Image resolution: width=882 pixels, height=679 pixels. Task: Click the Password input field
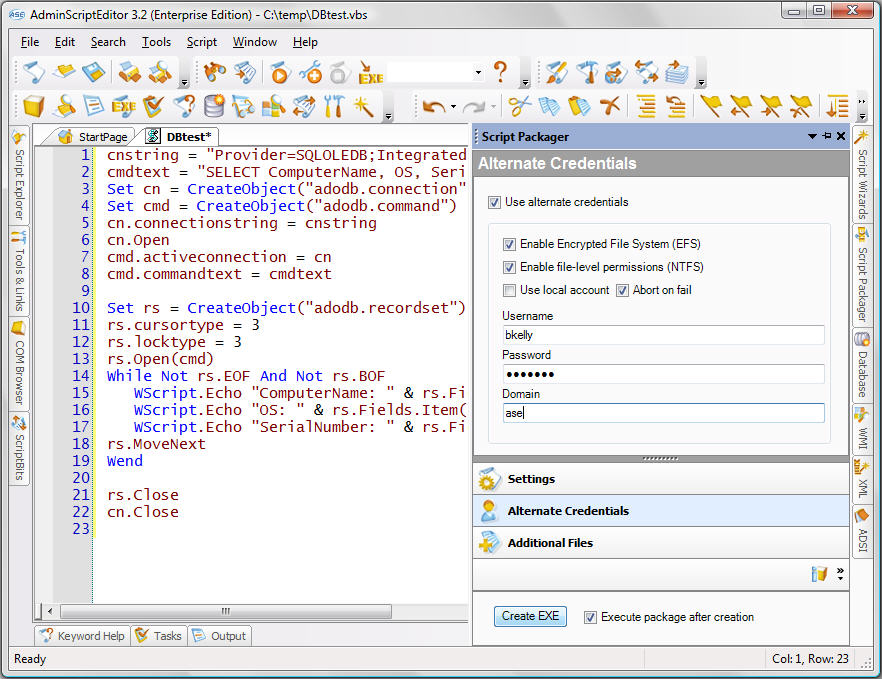click(663, 374)
